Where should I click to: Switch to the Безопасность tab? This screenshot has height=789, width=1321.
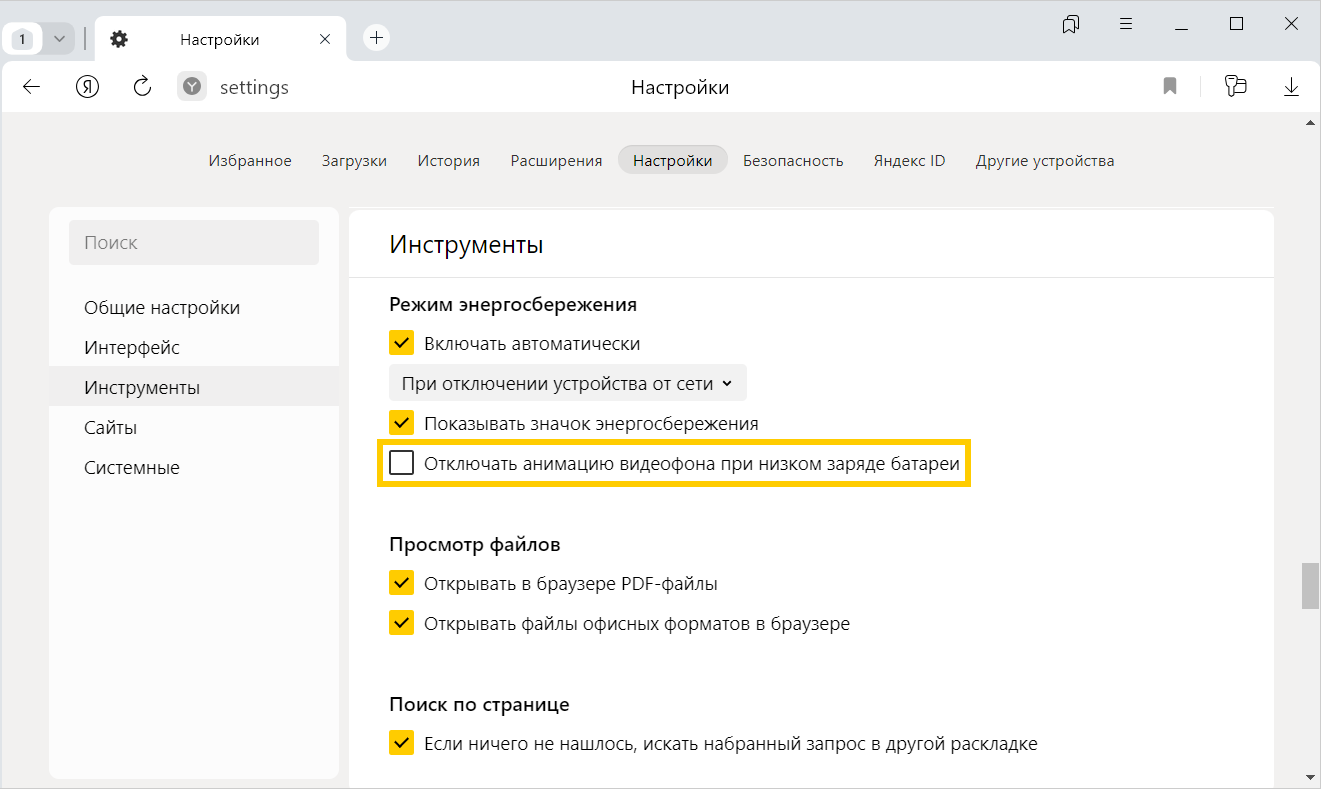pos(793,160)
